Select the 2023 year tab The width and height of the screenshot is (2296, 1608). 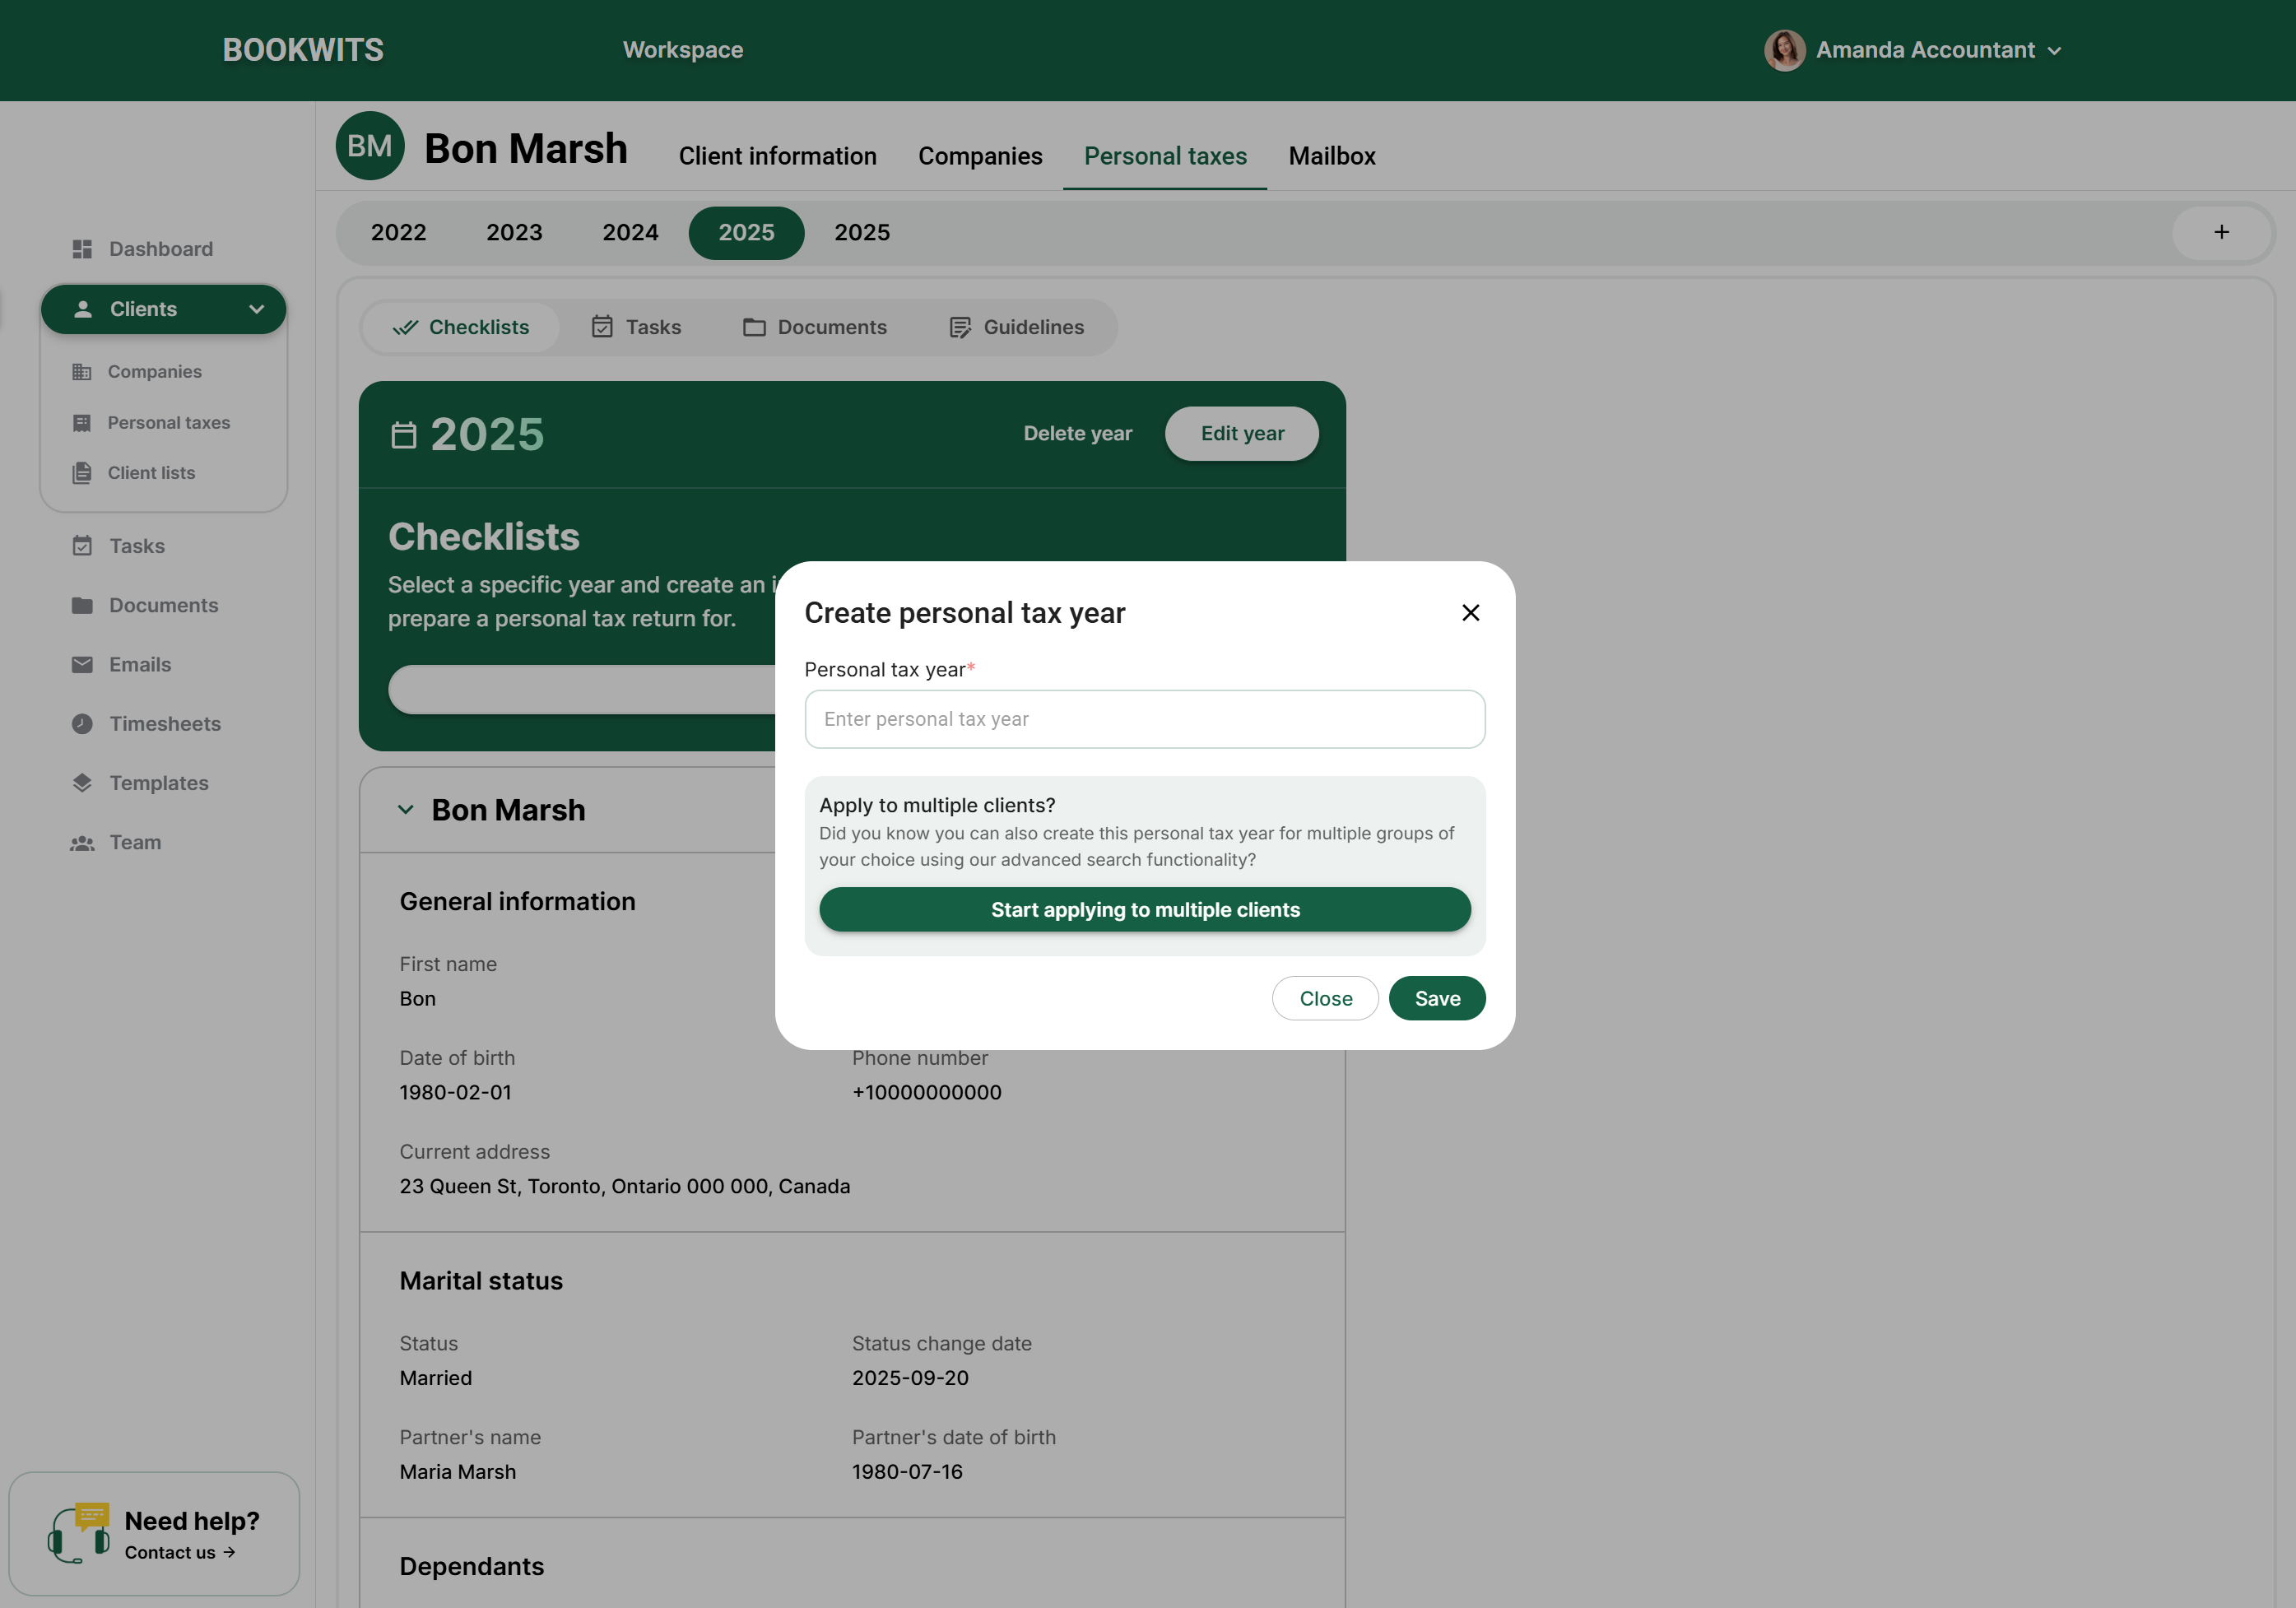[514, 233]
